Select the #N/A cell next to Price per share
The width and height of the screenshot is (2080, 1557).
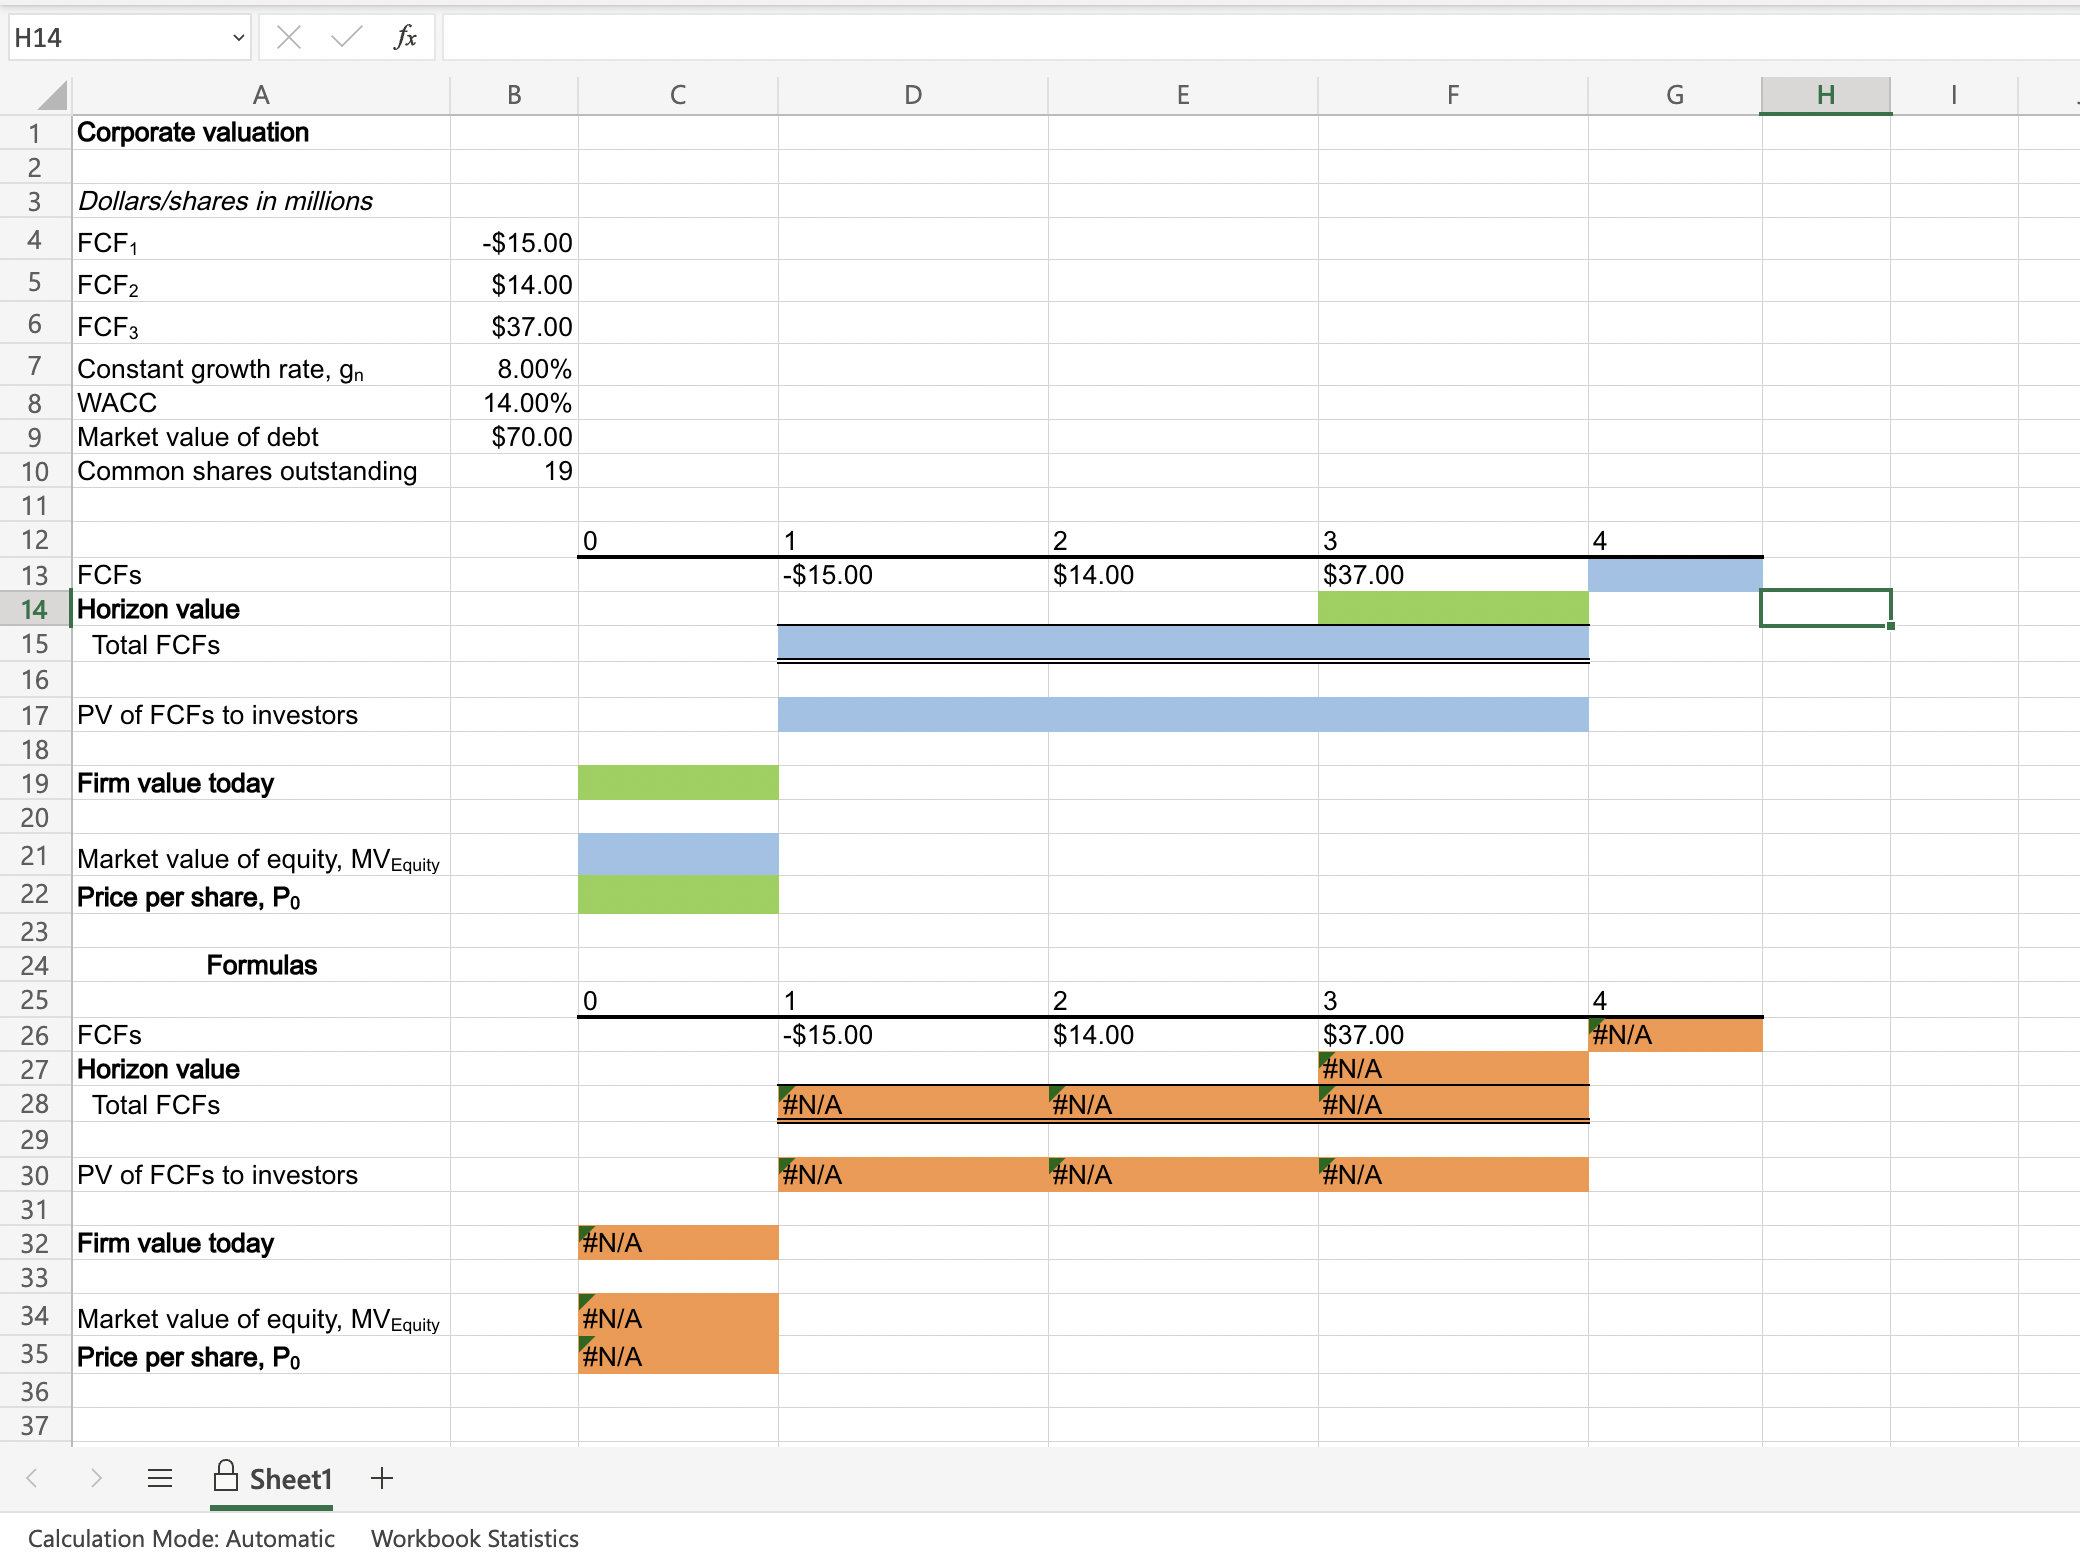click(677, 1356)
